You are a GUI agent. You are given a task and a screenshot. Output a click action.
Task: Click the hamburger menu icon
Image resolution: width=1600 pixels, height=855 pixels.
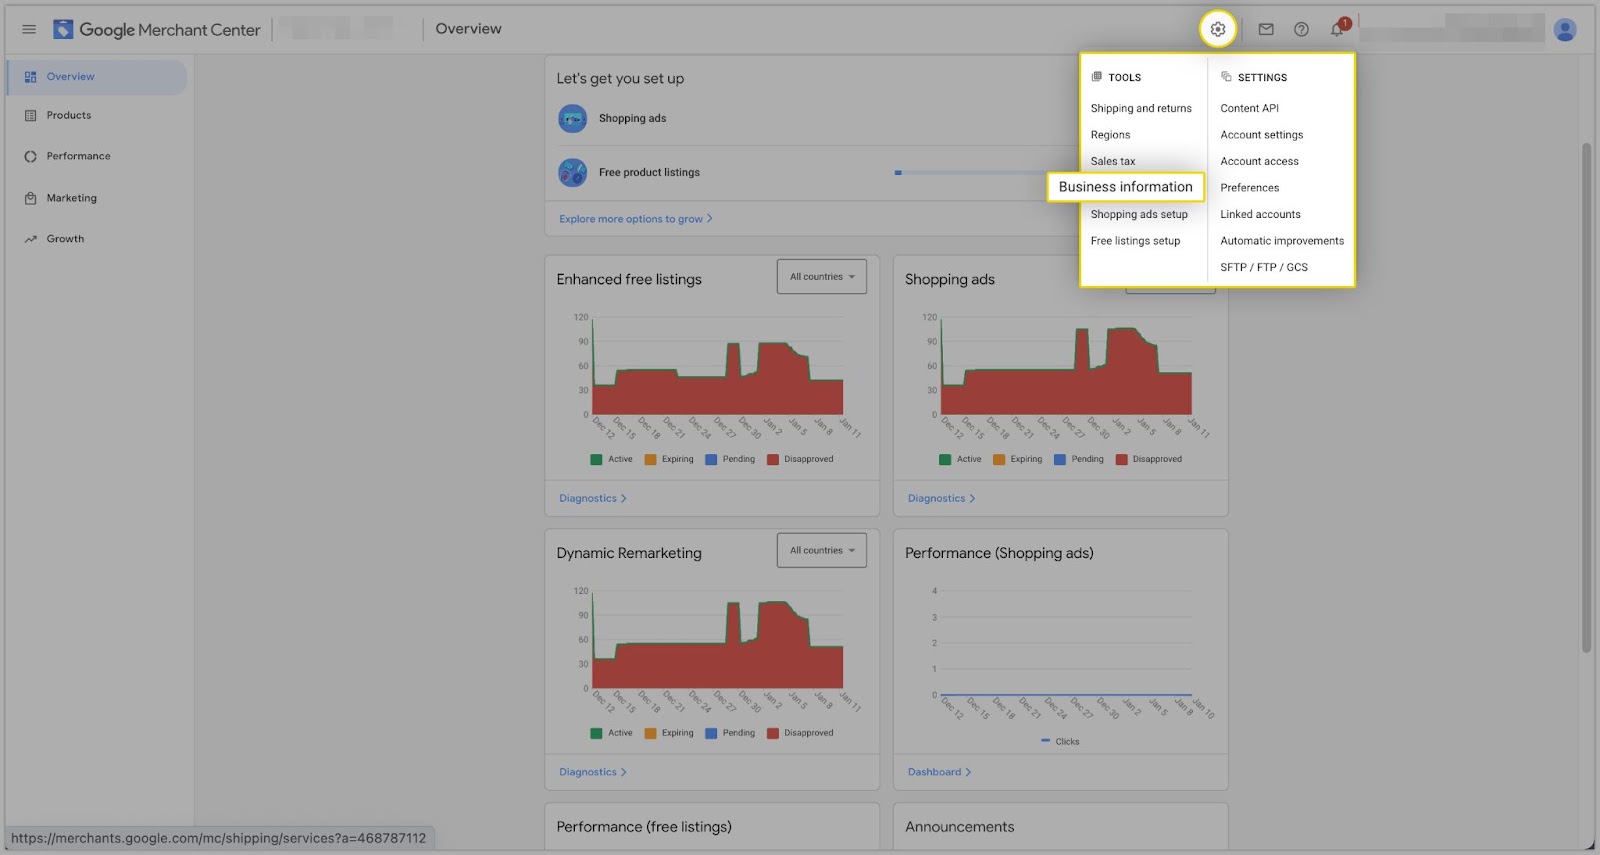click(29, 29)
